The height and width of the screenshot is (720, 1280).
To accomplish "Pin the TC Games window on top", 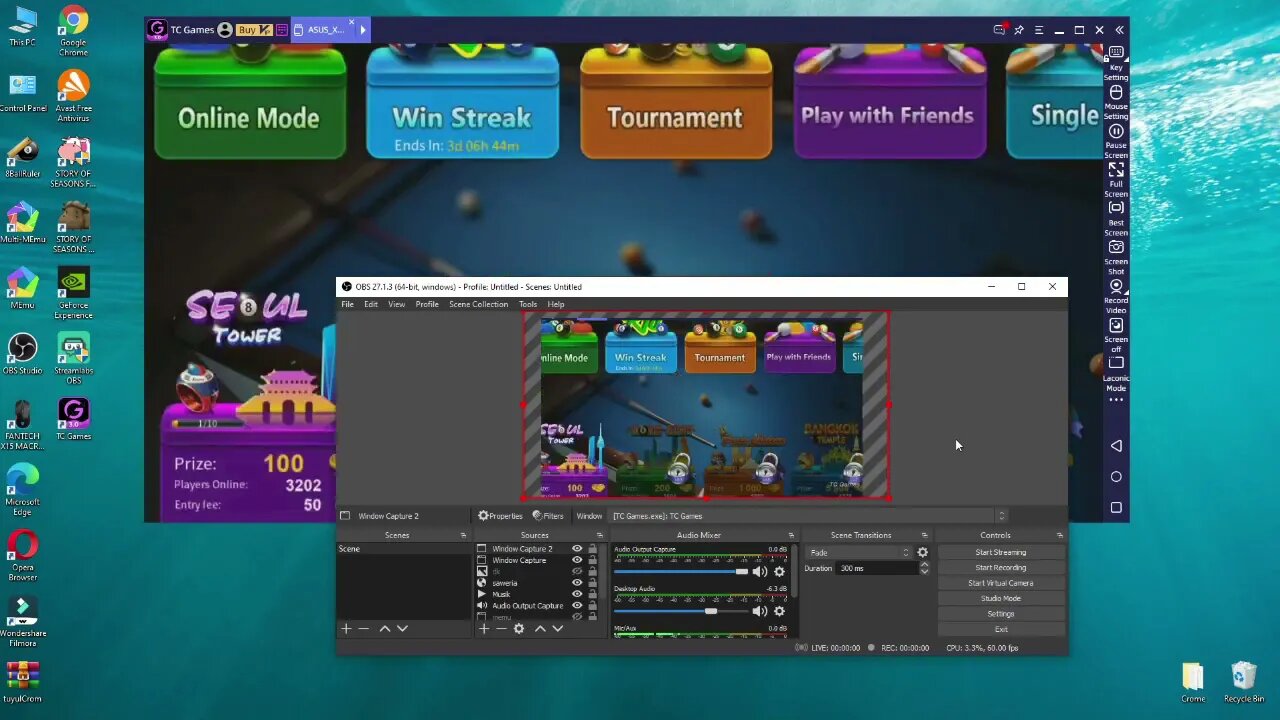I will pyautogui.click(x=1019, y=30).
